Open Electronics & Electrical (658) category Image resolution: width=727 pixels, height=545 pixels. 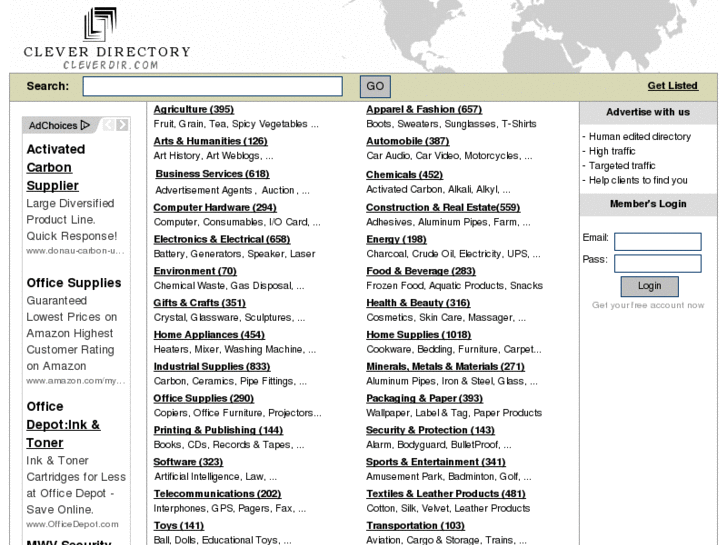click(222, 239)
